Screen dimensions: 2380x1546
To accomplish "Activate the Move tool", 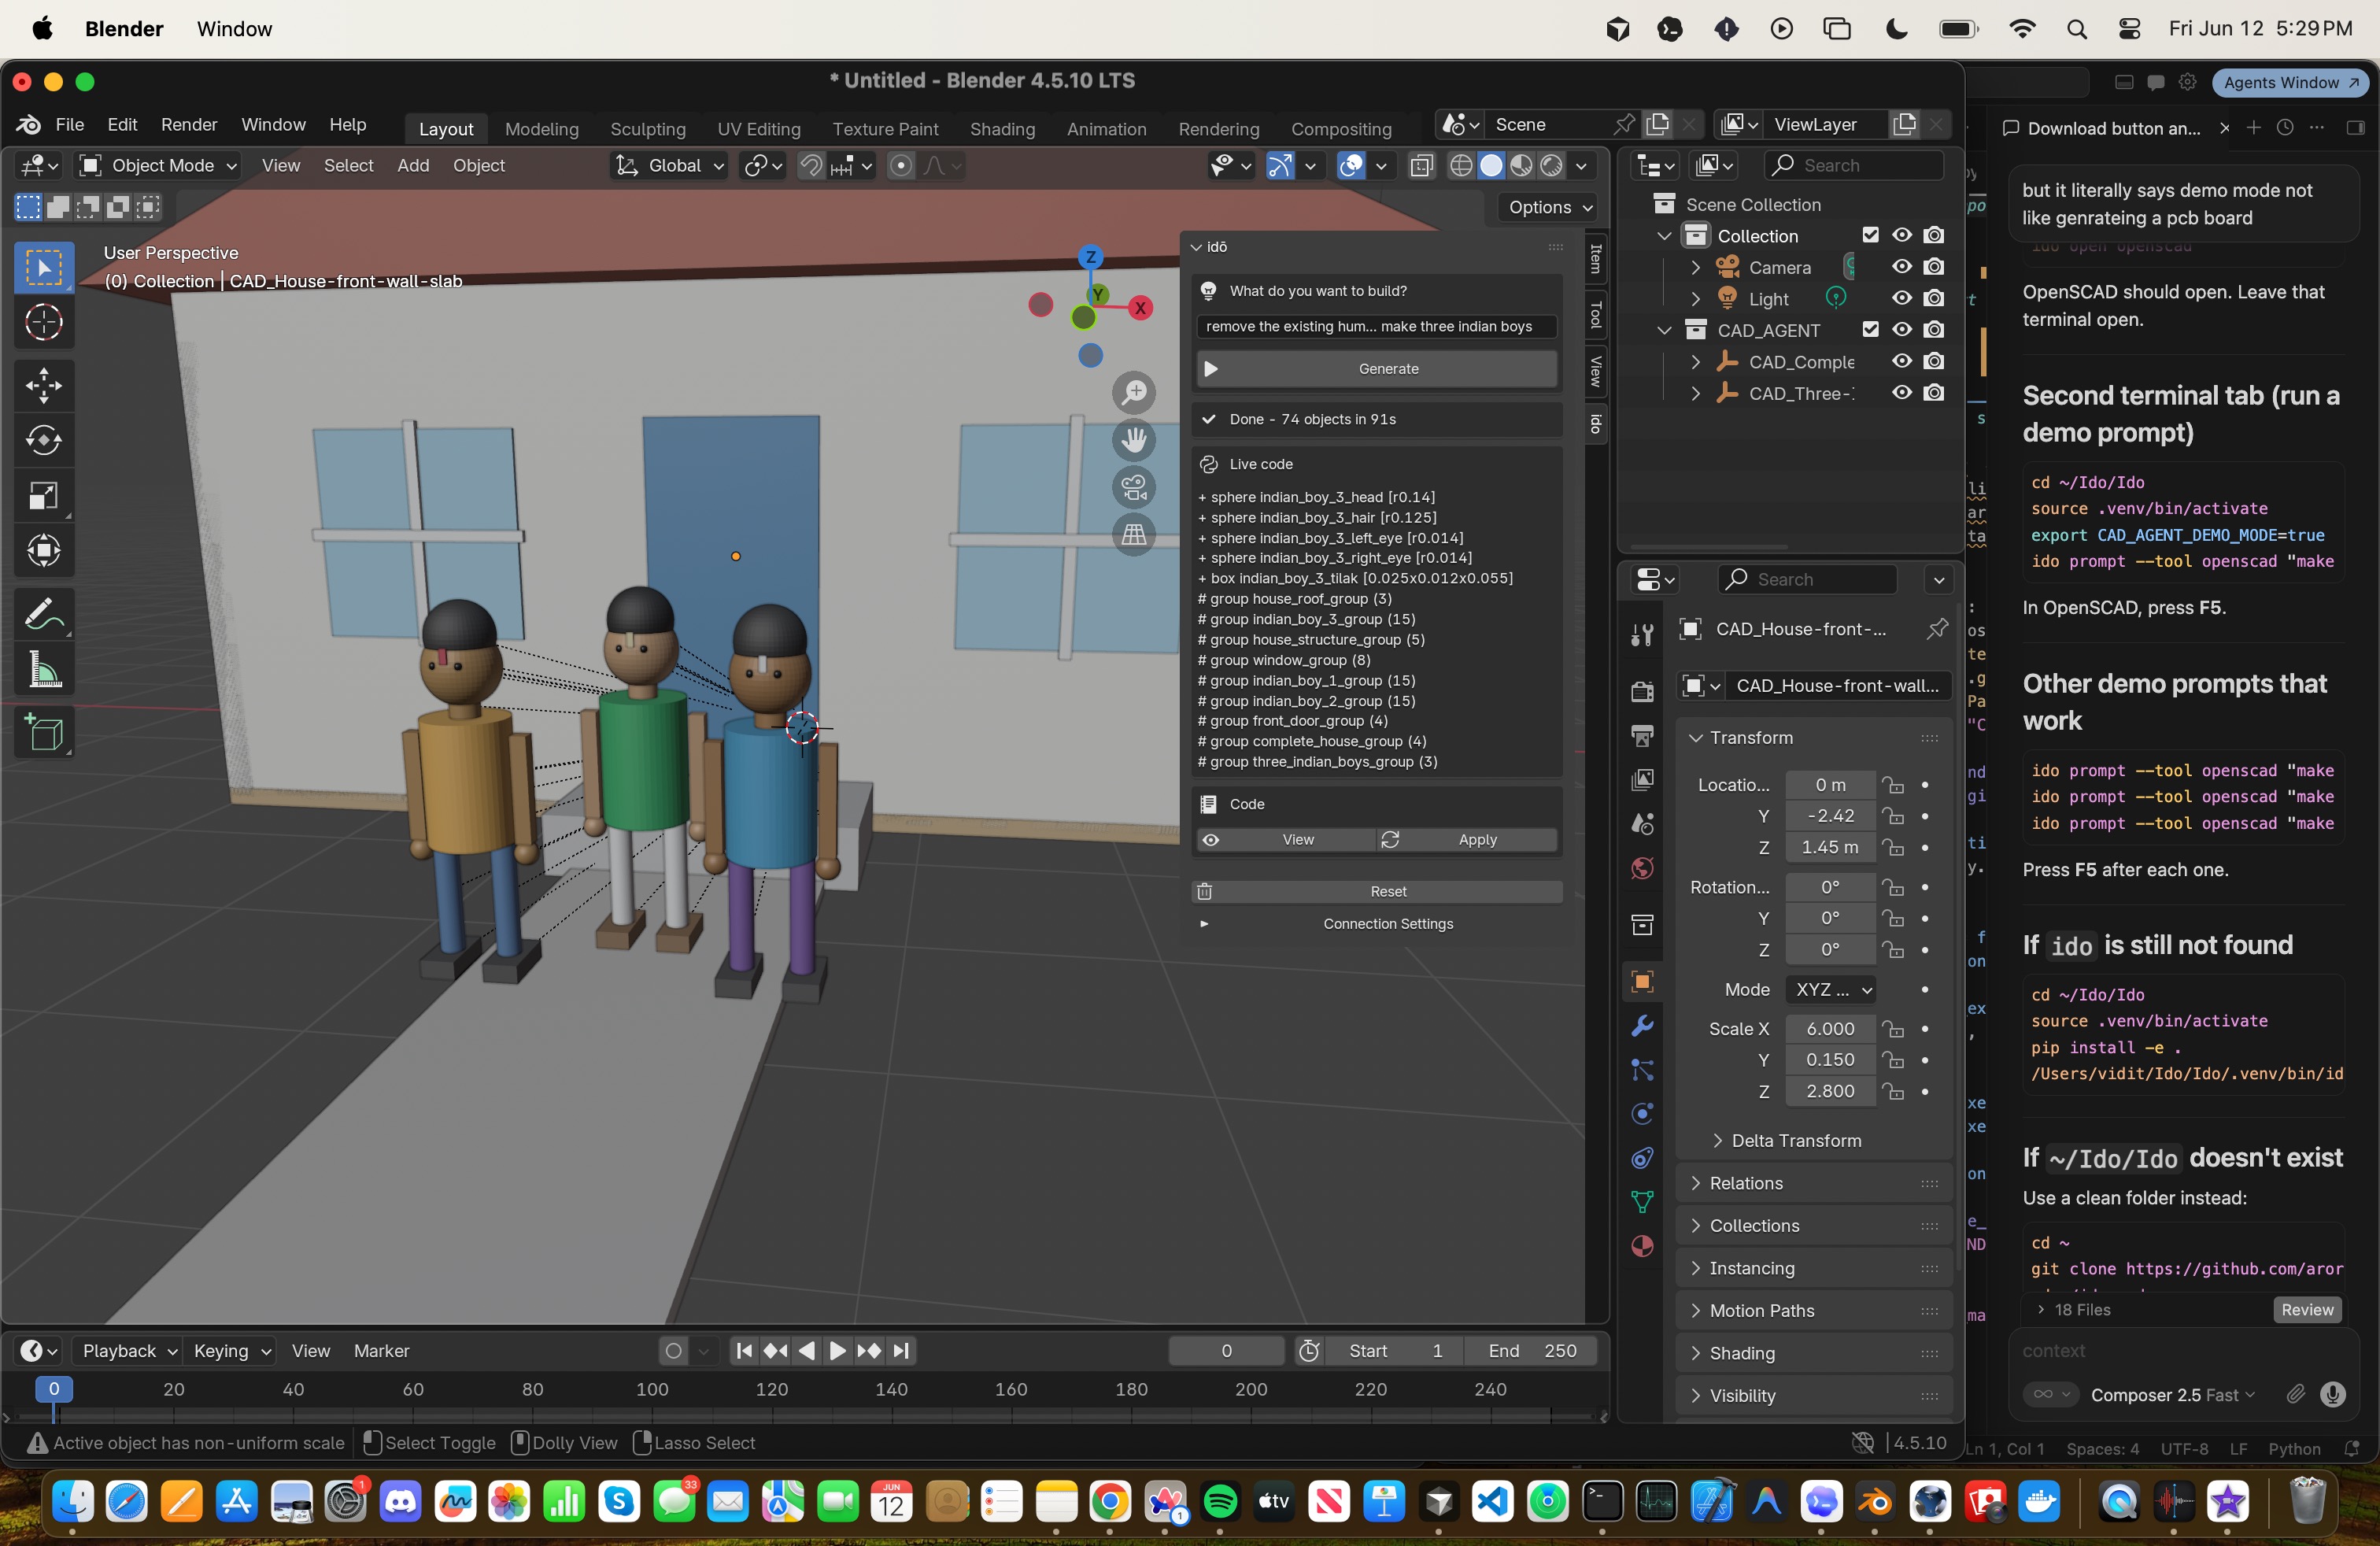I will (44, 386).
